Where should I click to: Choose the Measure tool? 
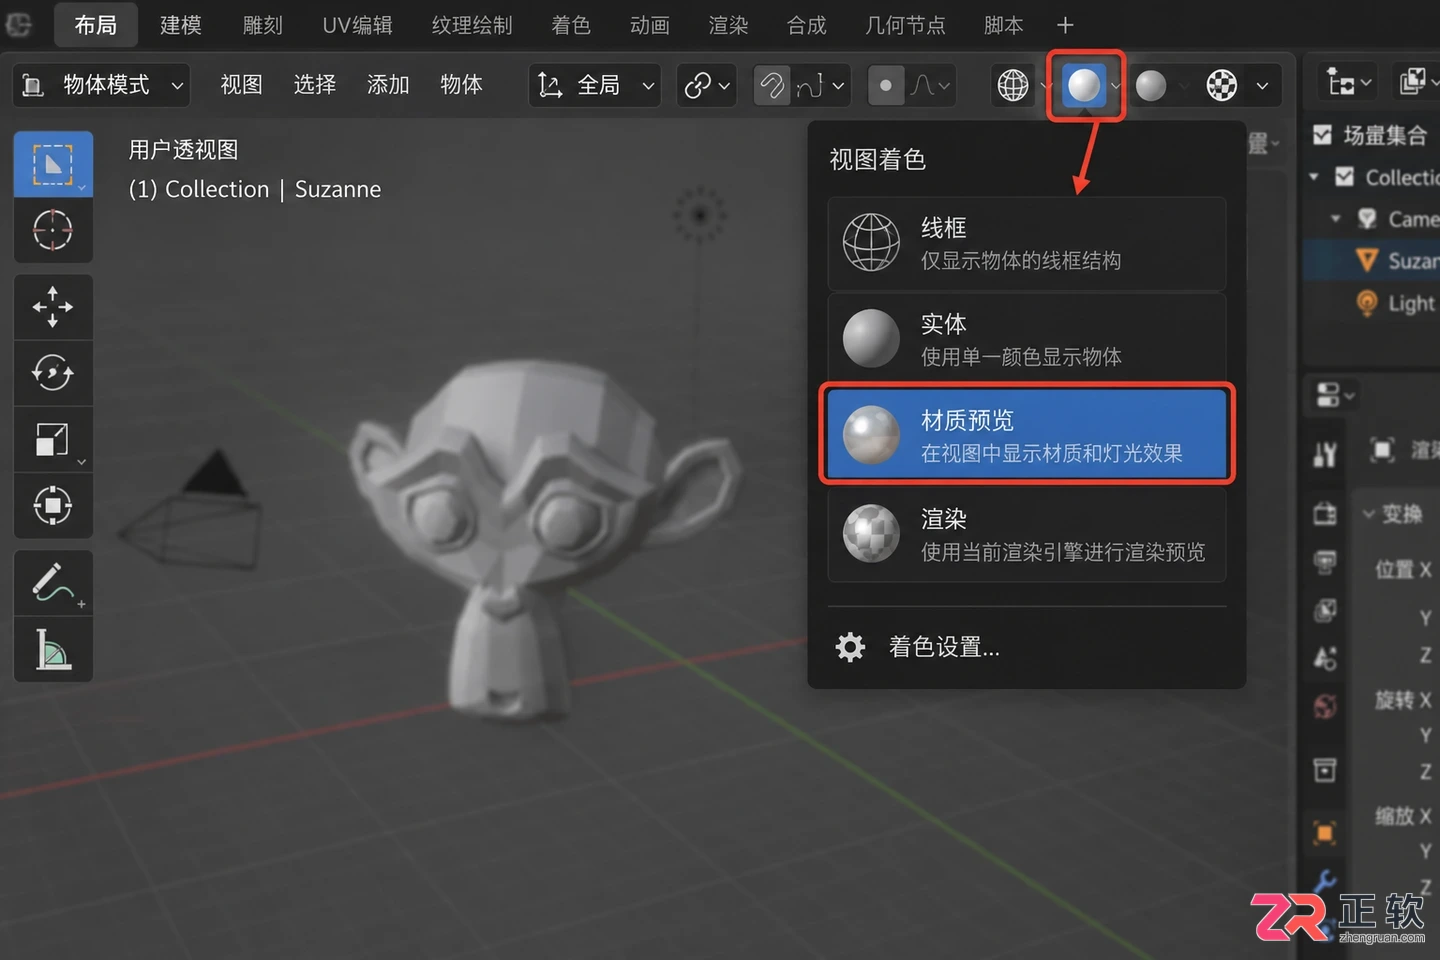(x=53, y=649)
